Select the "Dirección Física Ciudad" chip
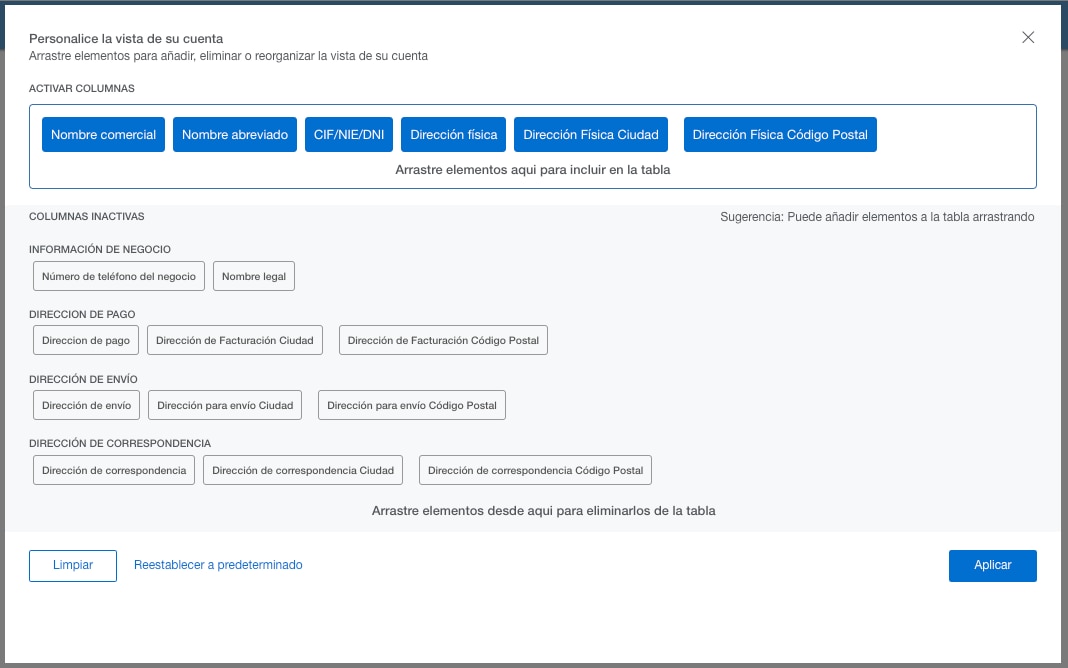Viewport: 1068px width, 668px height. [x=590, y=133]
